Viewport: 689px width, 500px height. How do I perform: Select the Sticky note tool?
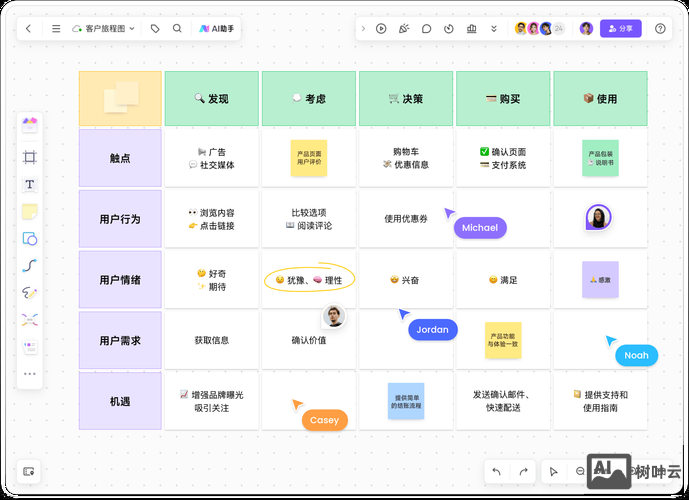pyautogui.click(x=30, y=211)
